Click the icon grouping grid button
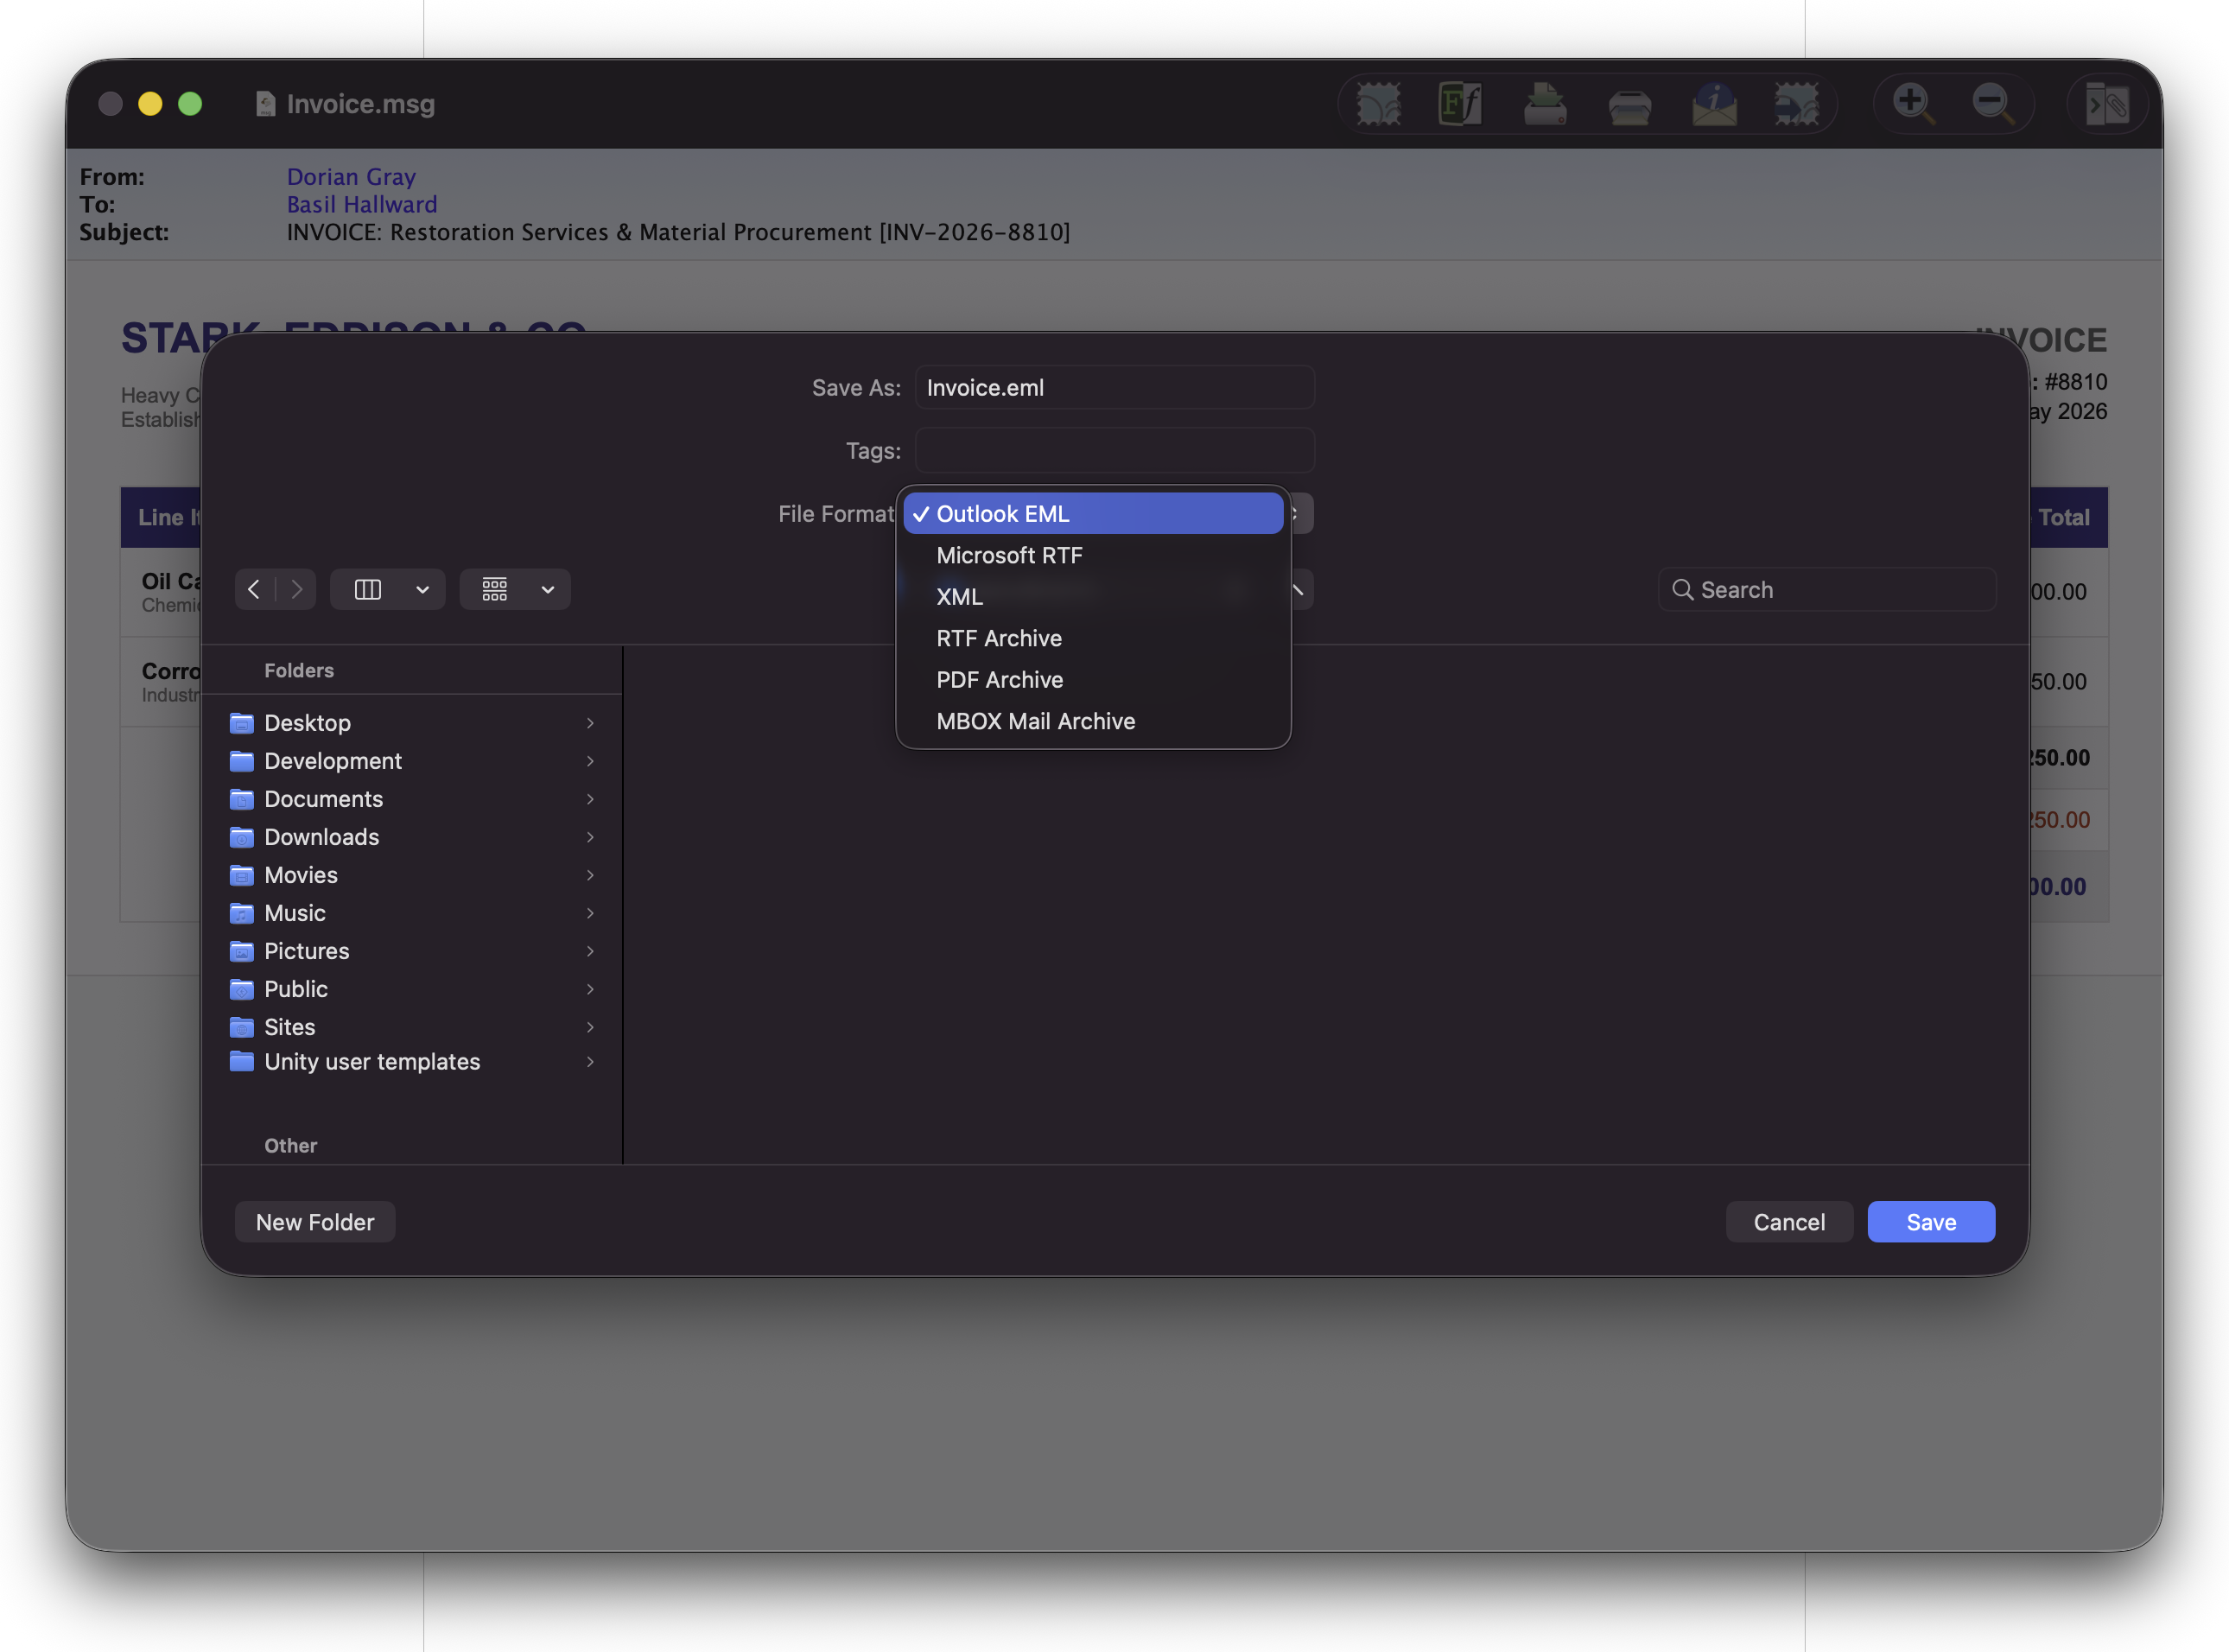Screen dimensions: 2229x1652 tap(495, 590)
